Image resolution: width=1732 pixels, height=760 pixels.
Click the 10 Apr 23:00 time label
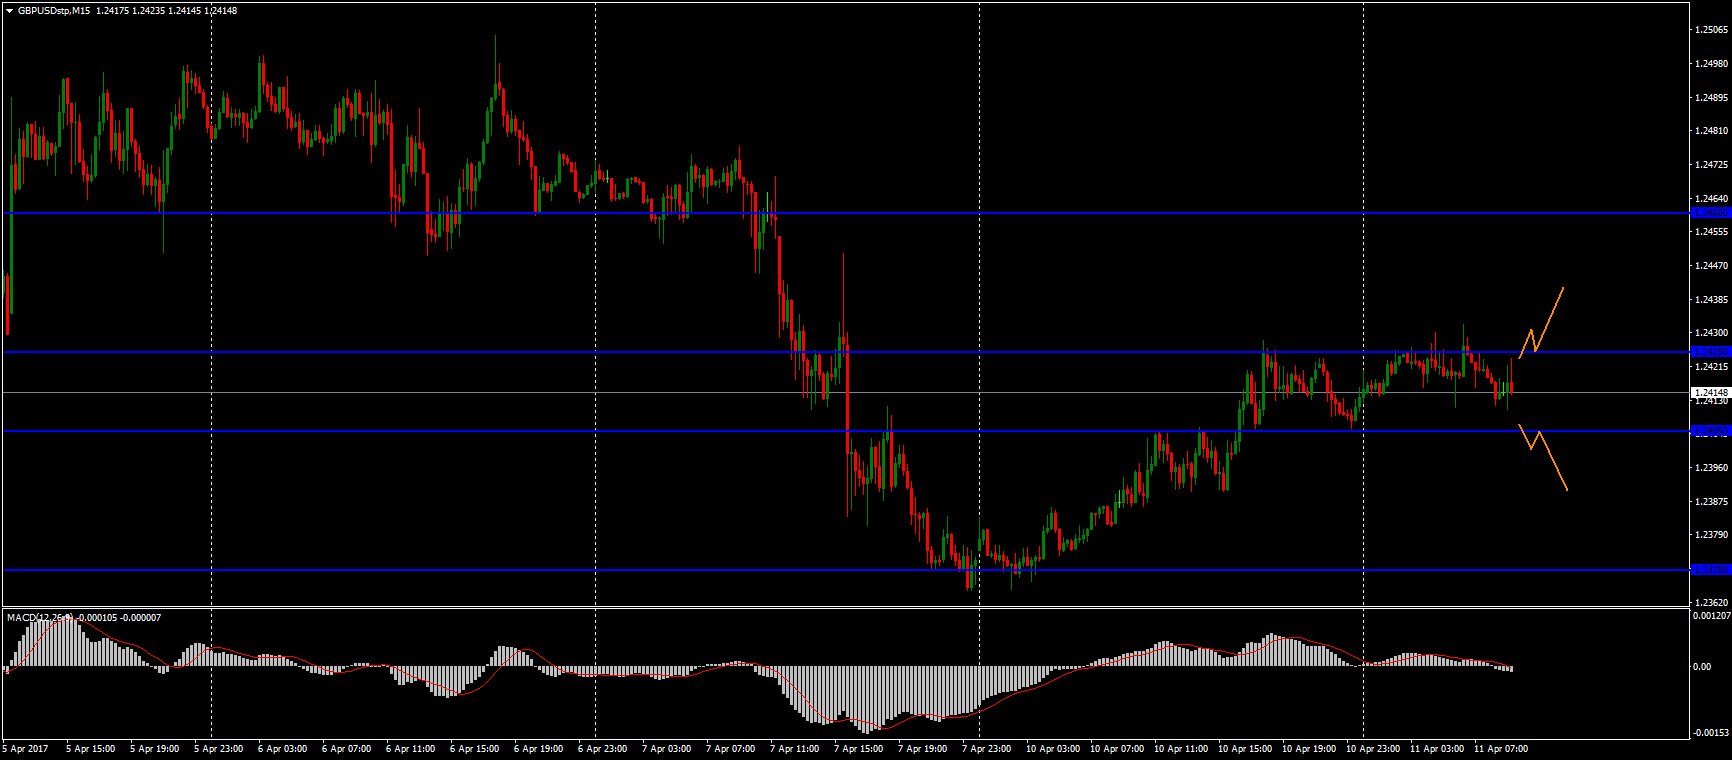pos(1373,749)
